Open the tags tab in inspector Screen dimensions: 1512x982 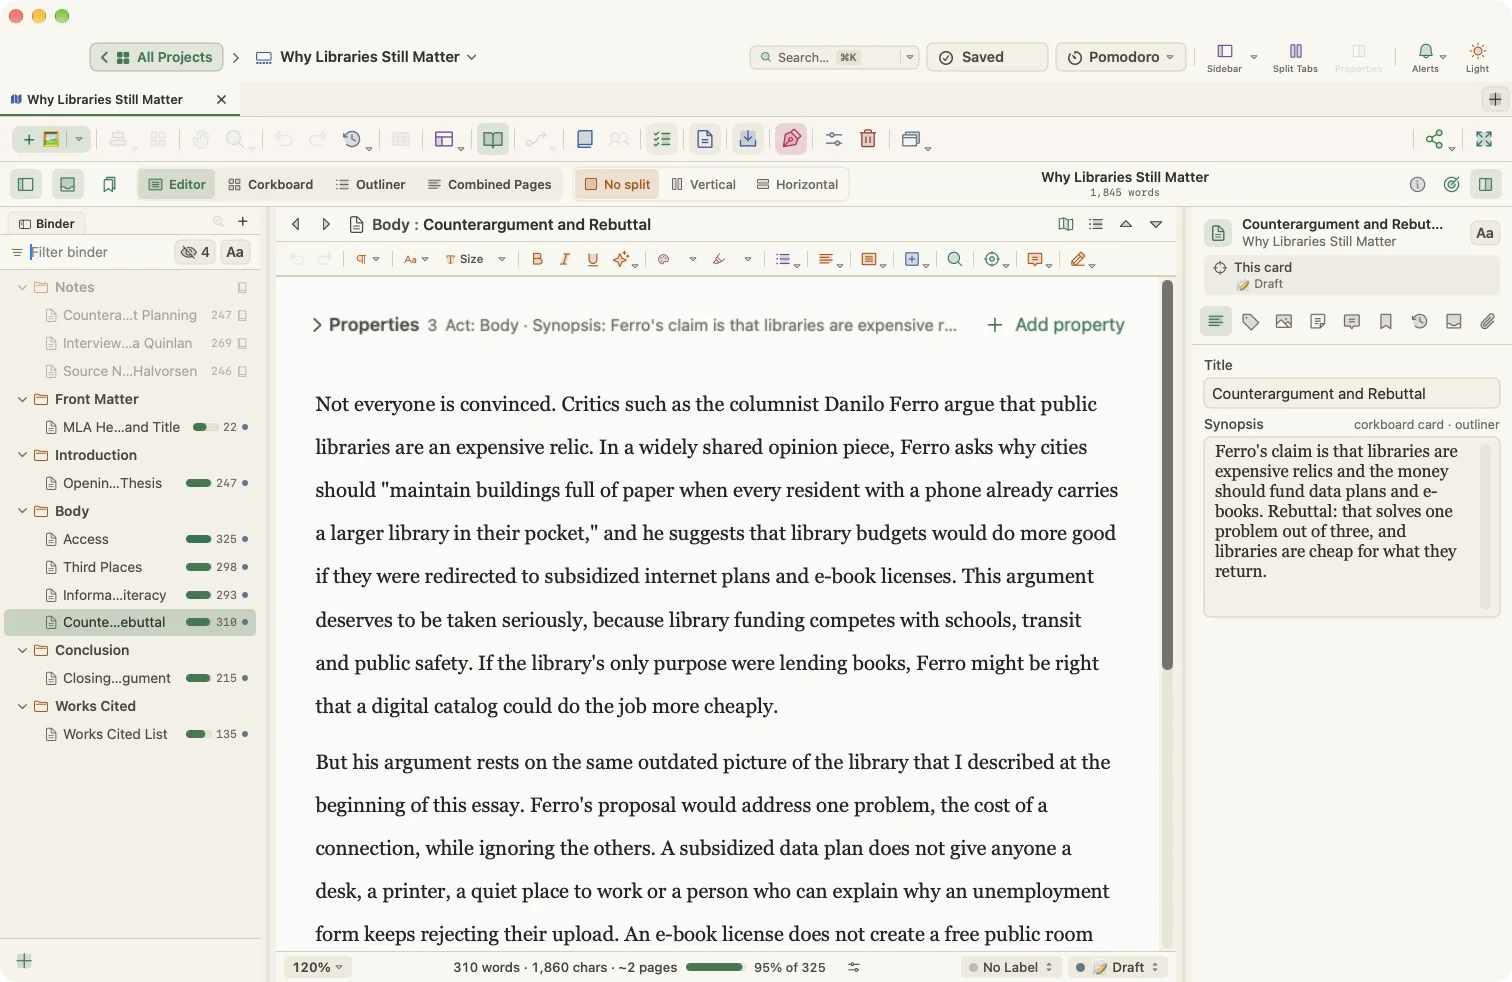pos(1250,321)
